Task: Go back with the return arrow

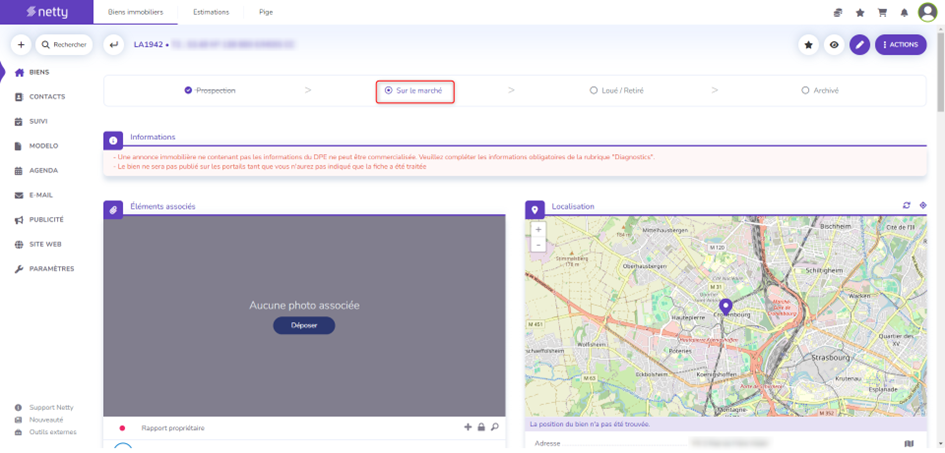Action: [x=113, y=45]
